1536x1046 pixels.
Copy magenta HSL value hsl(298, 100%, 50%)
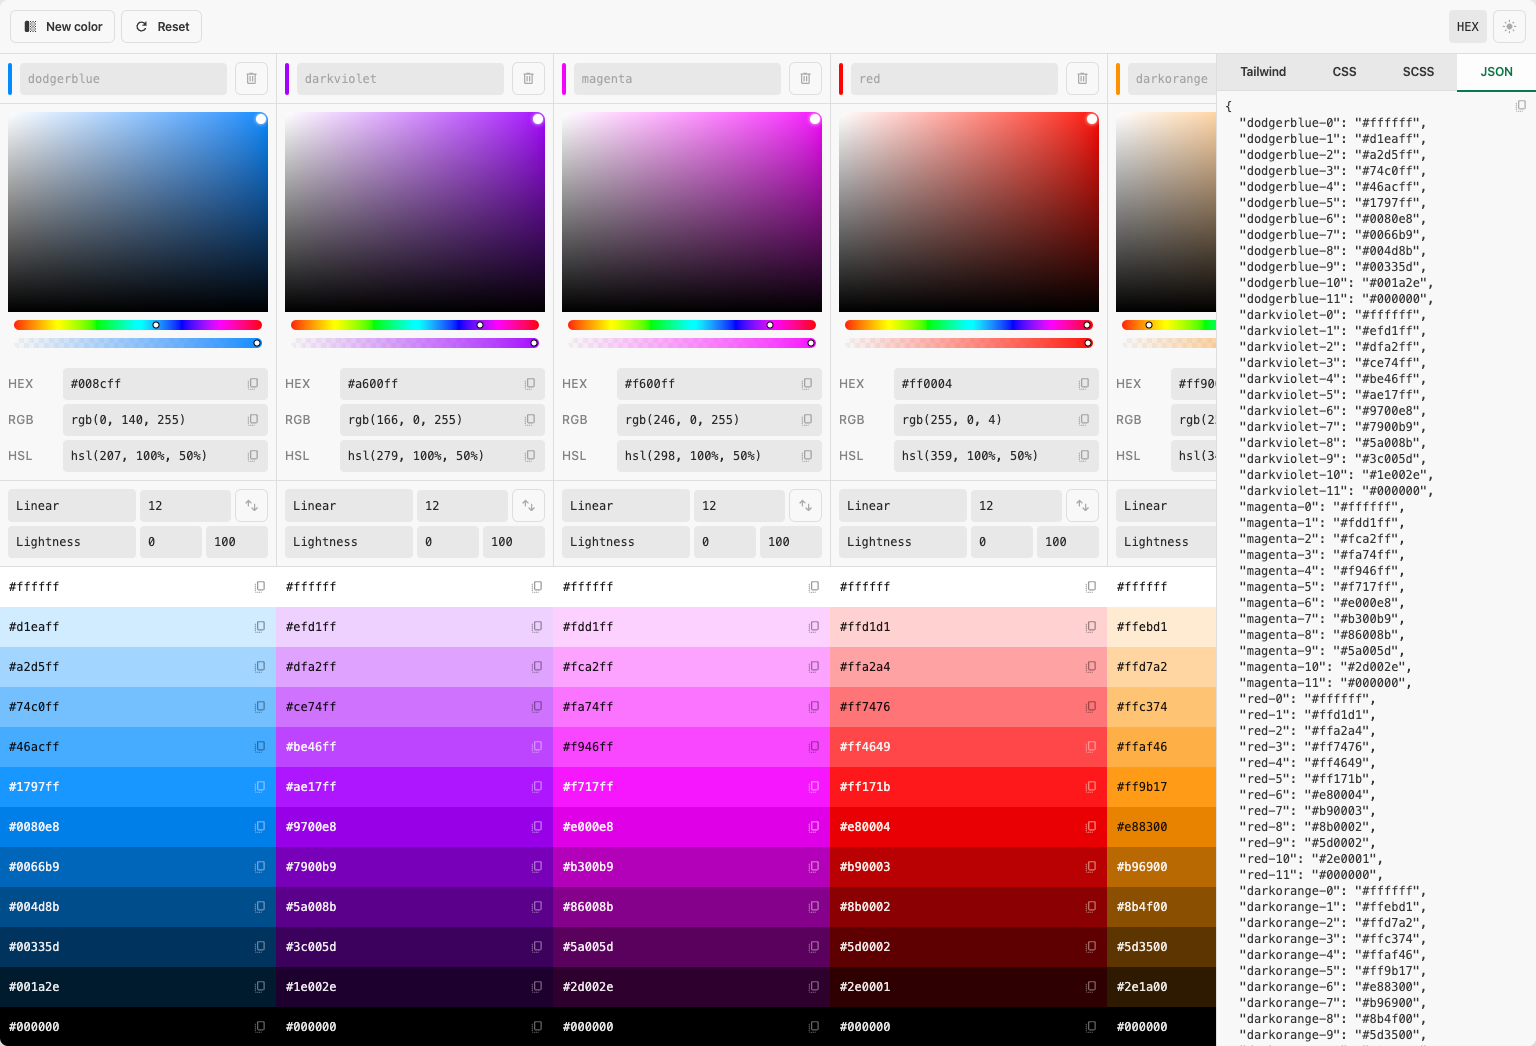coord(807,456)
